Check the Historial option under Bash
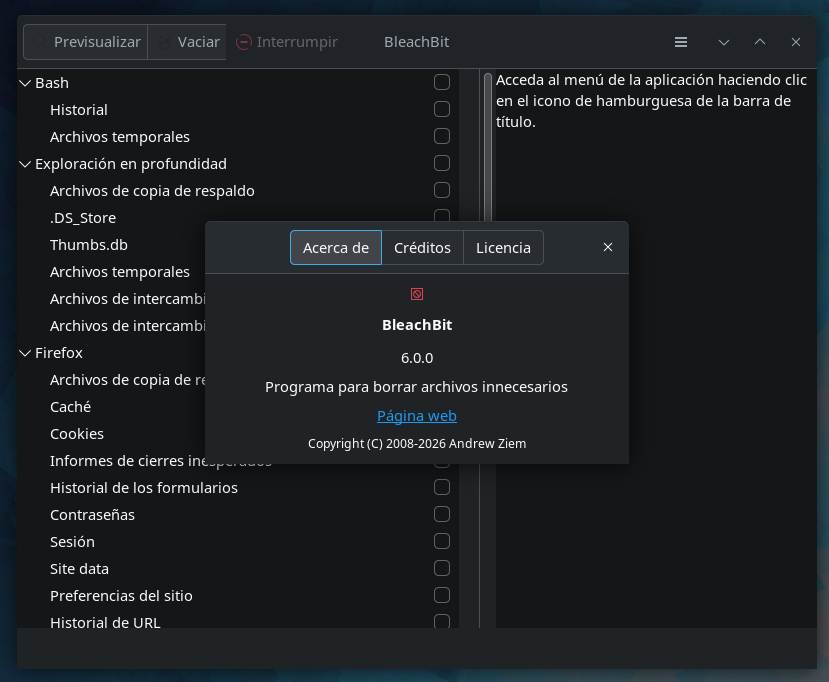Screen dimensions: 829x682 [442, 109]
